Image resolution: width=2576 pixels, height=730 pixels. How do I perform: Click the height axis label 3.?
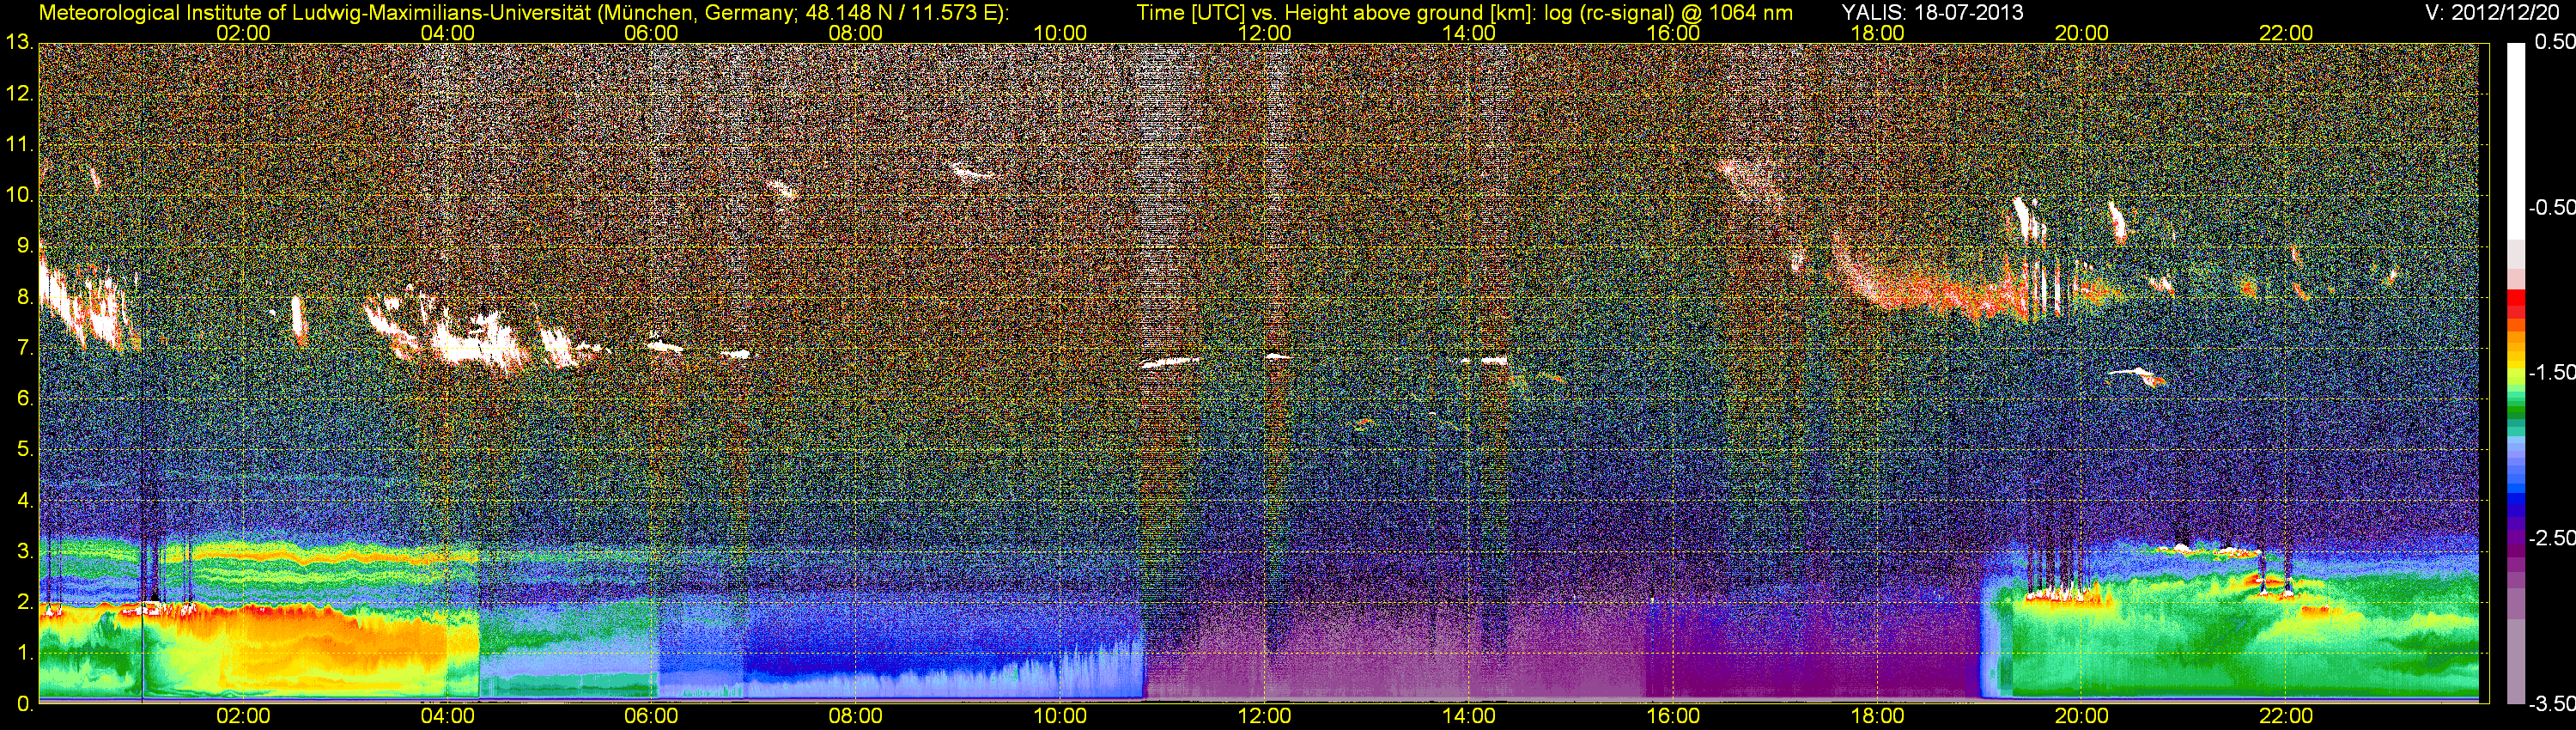24,552
